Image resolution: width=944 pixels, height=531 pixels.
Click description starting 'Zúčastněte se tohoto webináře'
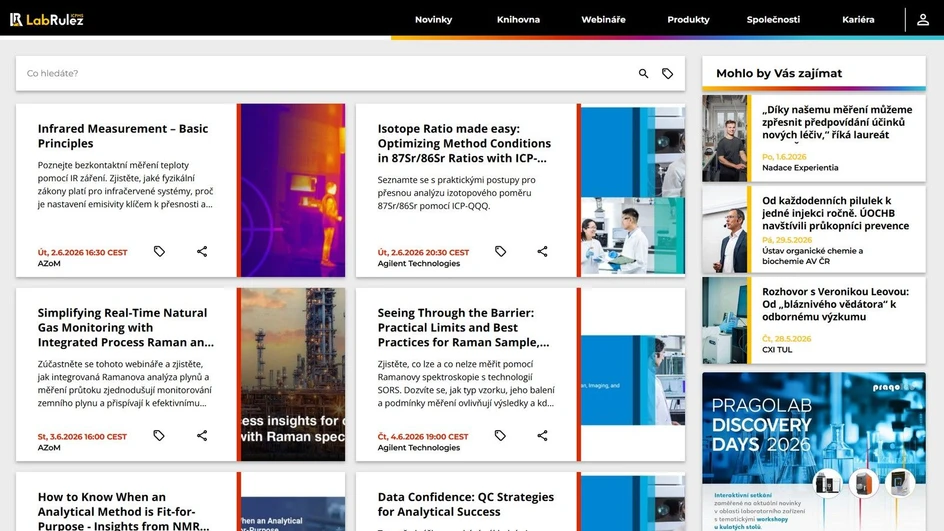(x=125, y=384)
